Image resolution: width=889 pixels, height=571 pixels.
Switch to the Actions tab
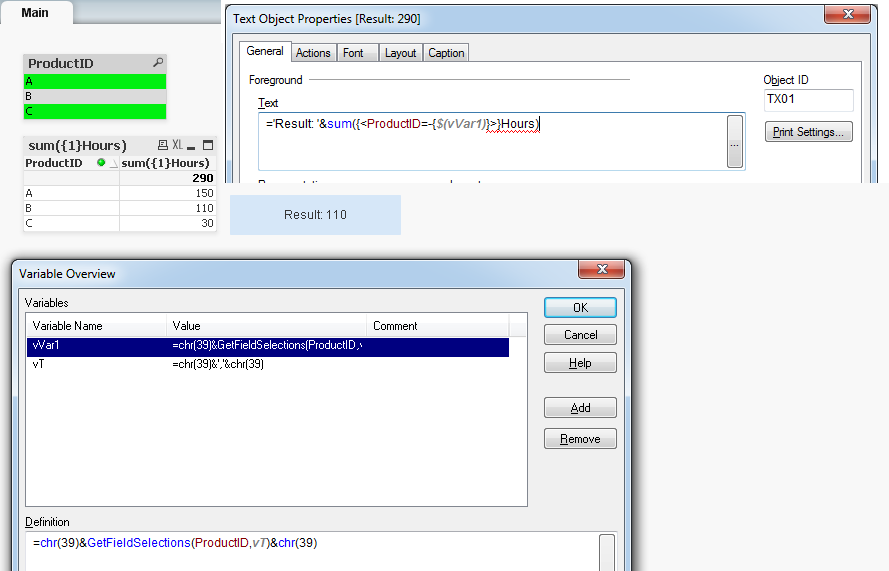pos(313,53)
